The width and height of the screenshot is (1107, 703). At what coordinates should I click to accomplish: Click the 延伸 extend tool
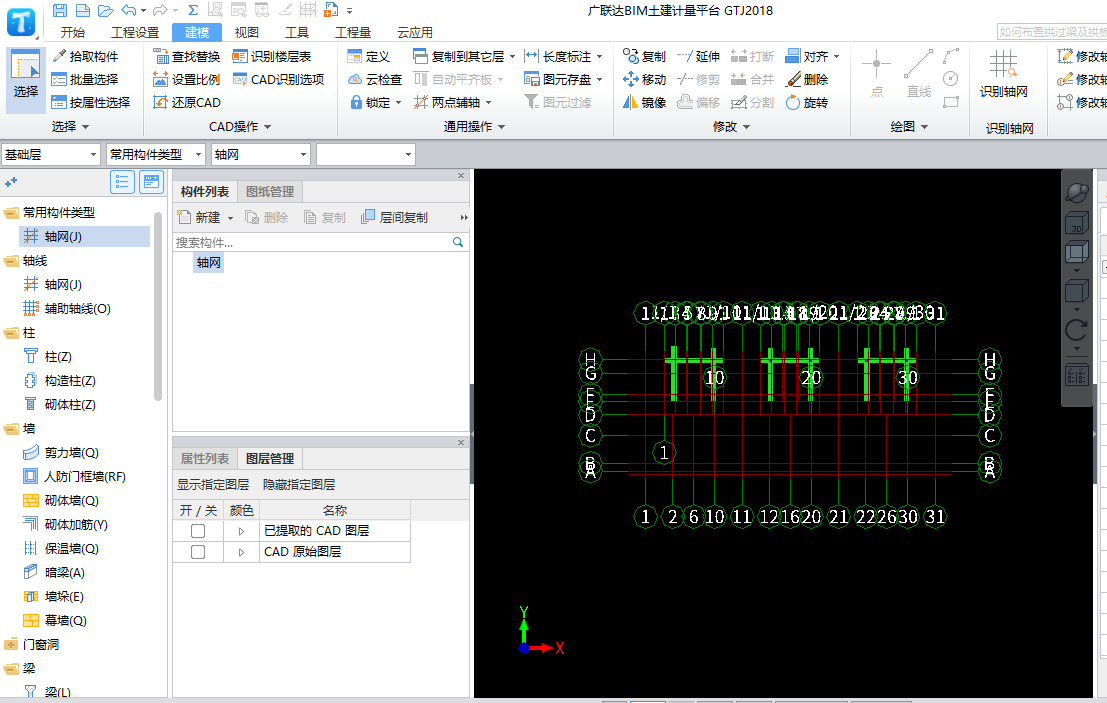click(698, 56)
